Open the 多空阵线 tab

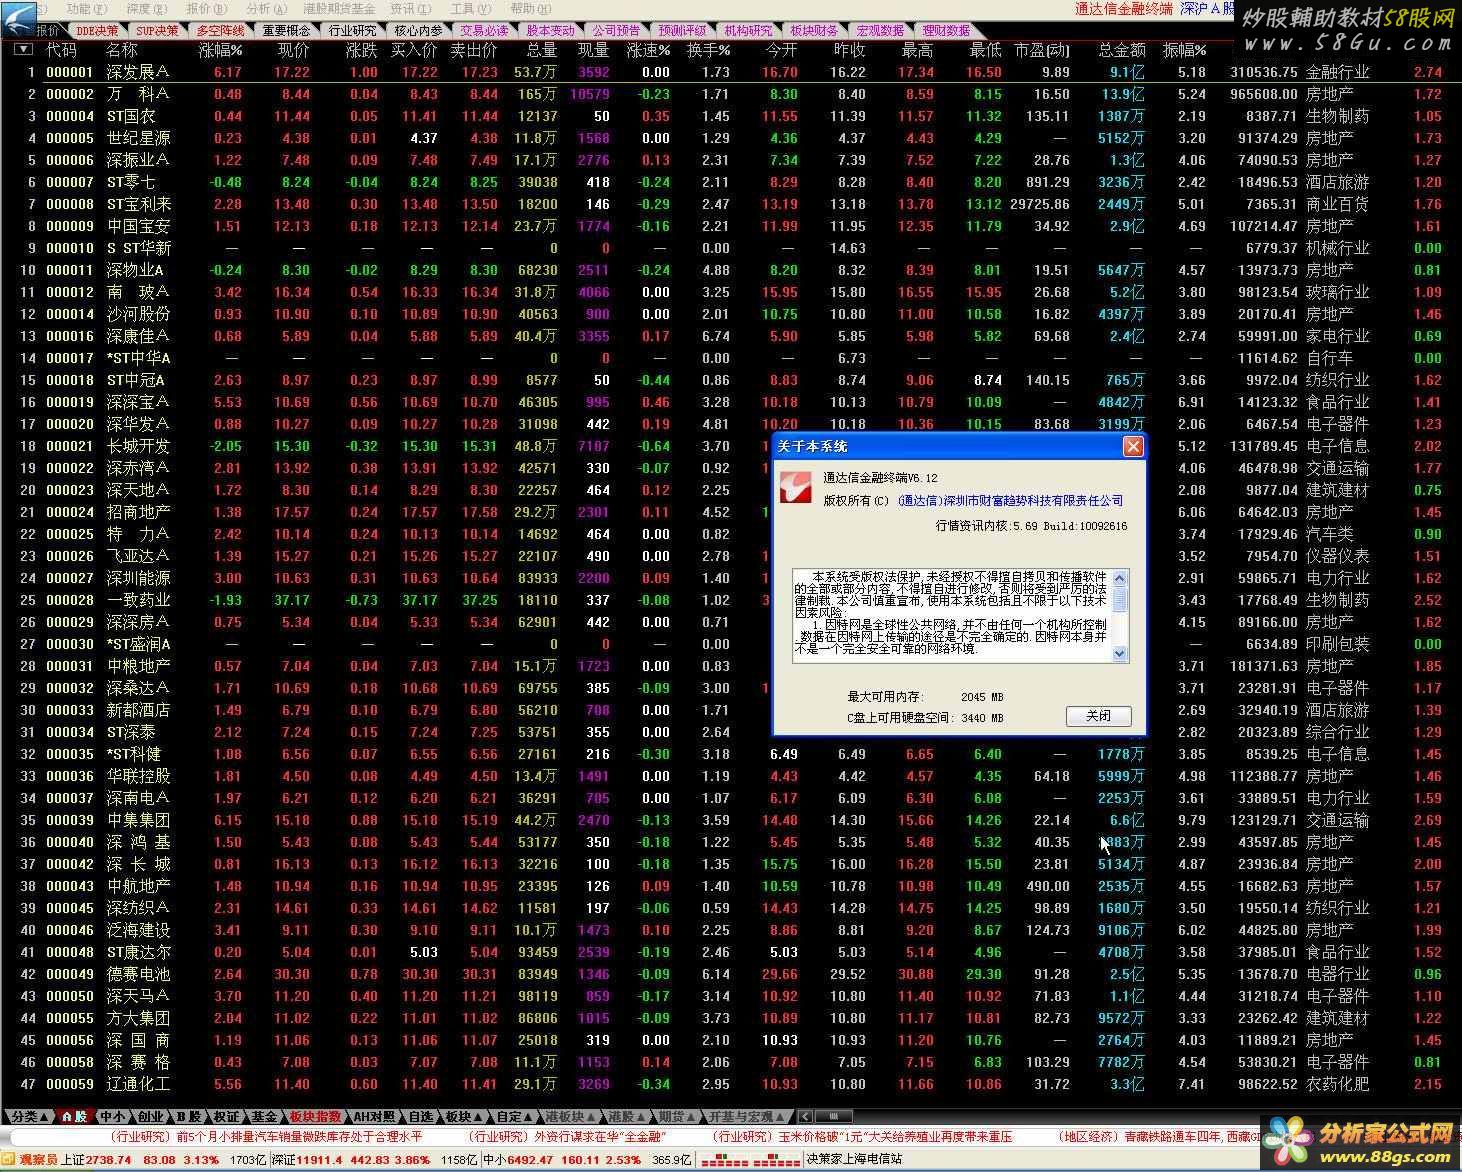[x=220, y=31]
